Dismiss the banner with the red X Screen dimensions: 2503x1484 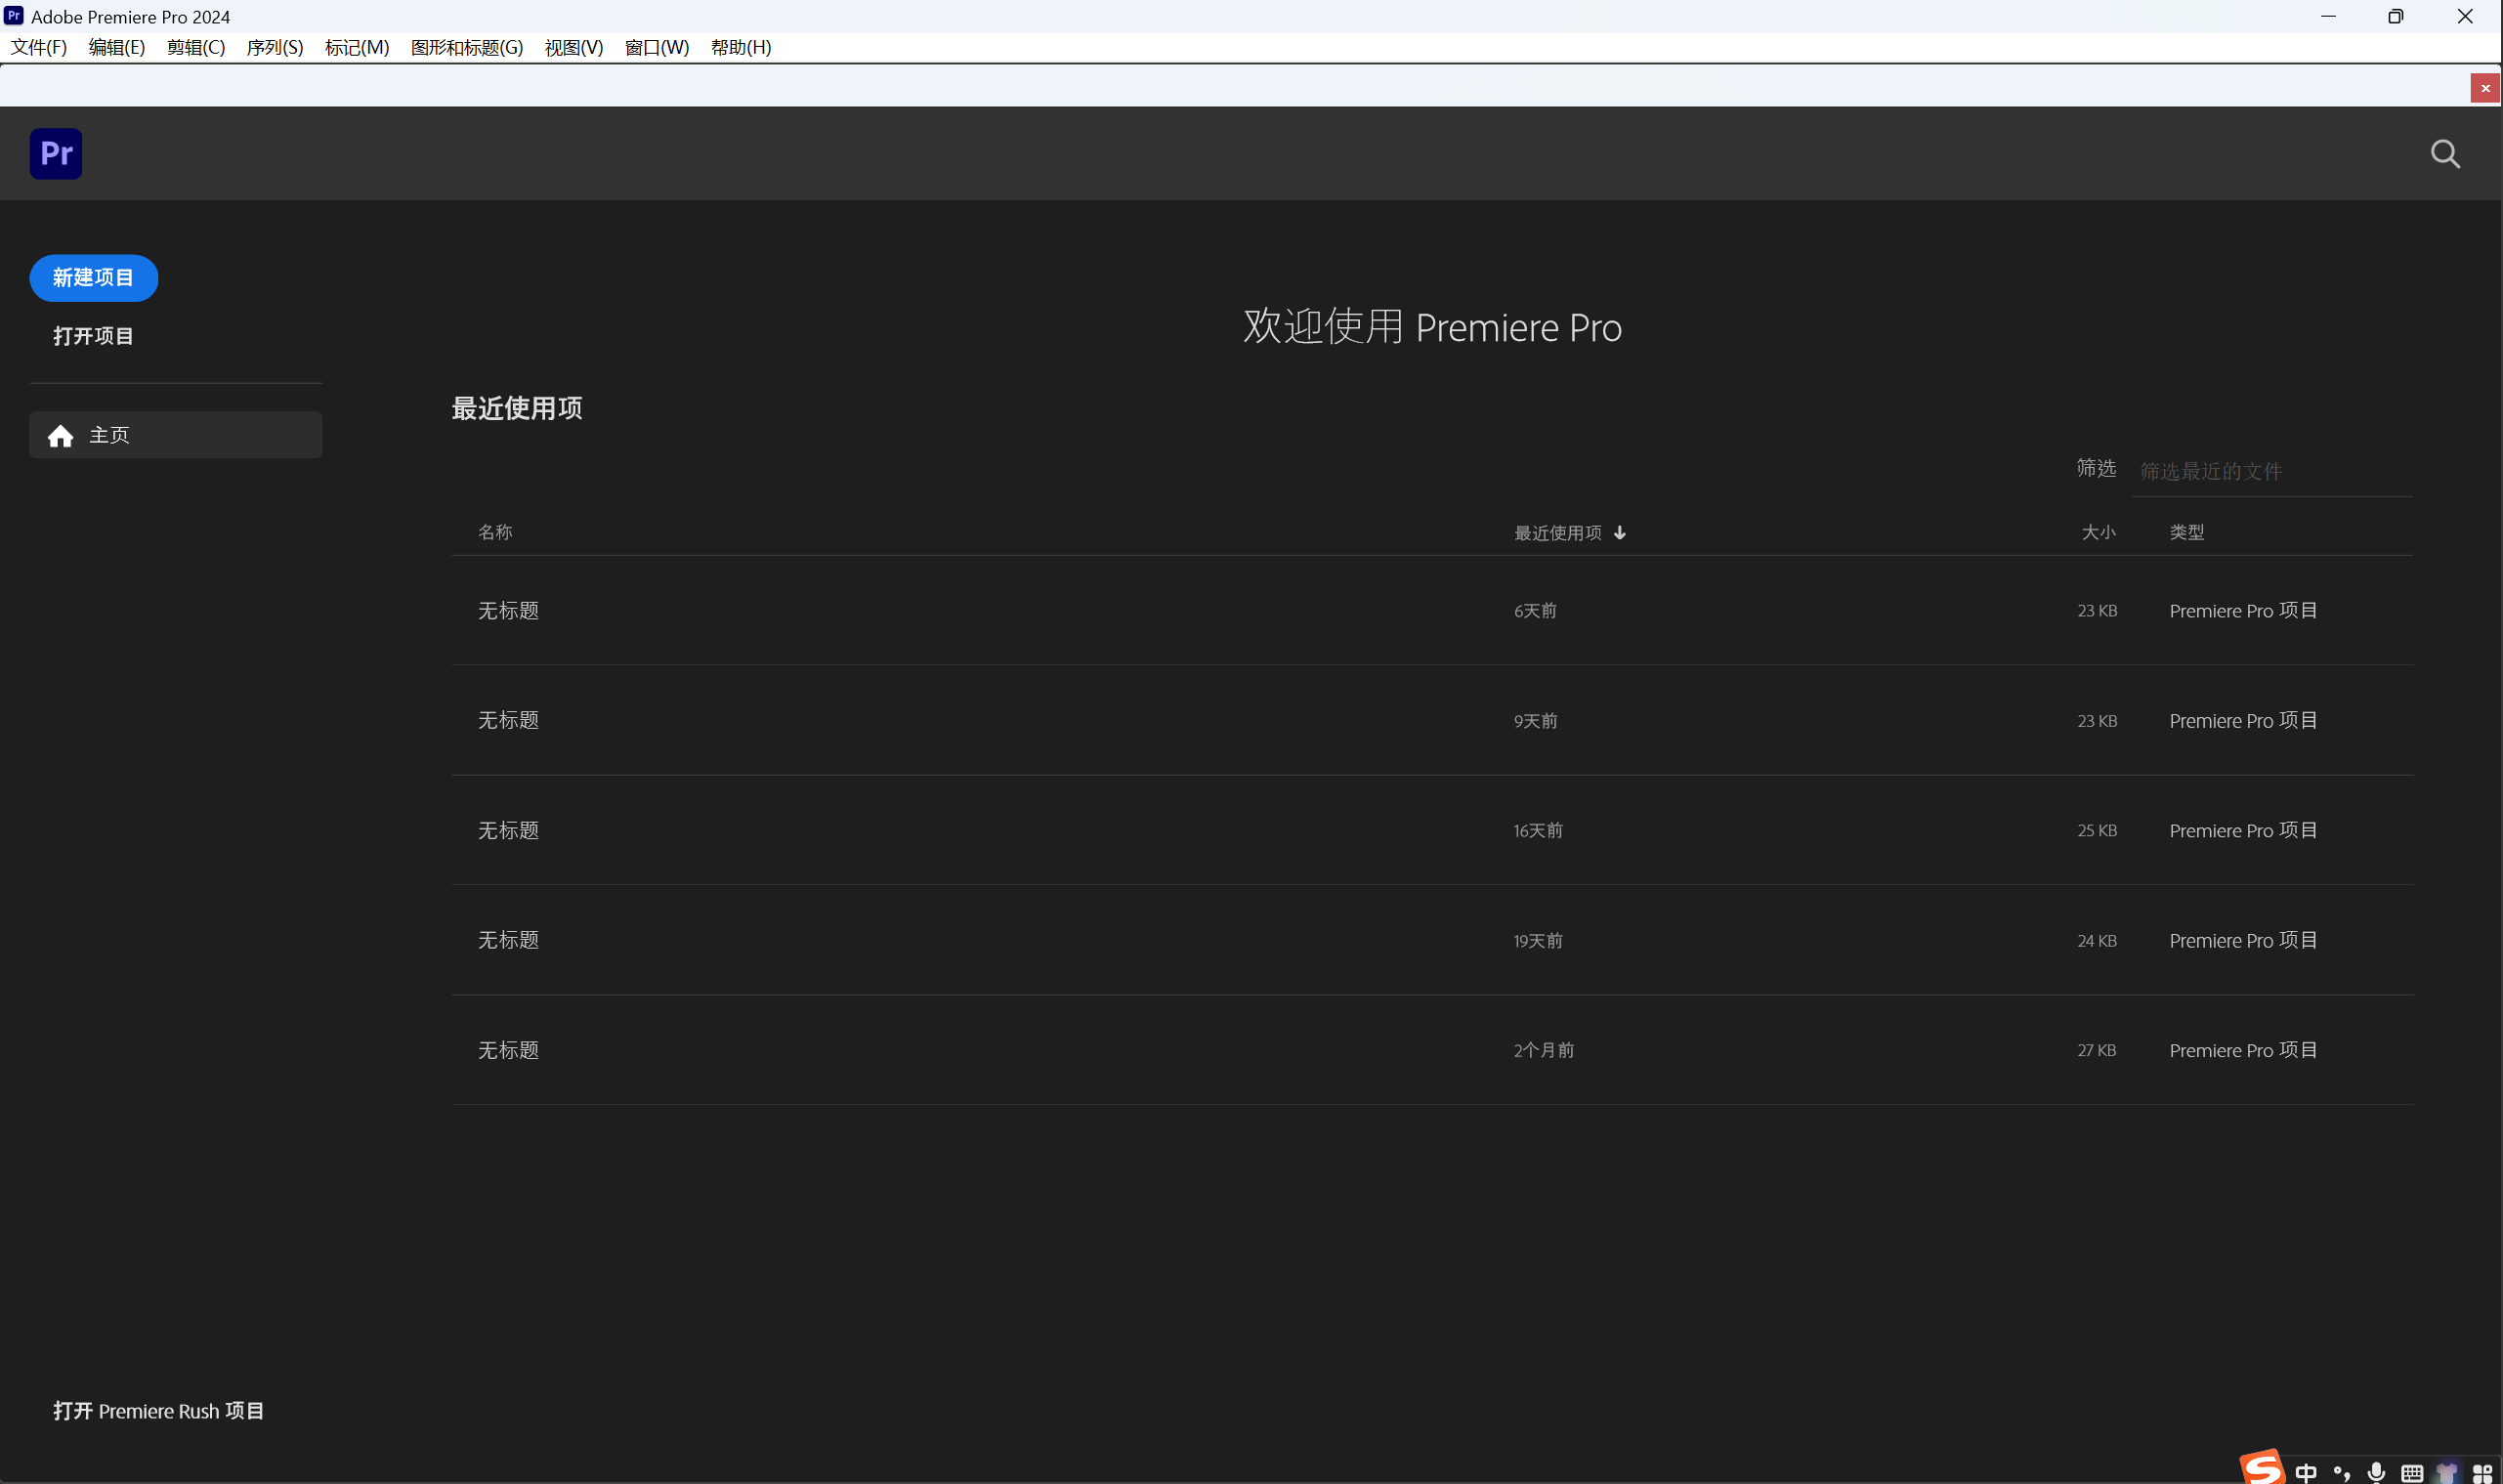pos(2485,88)
